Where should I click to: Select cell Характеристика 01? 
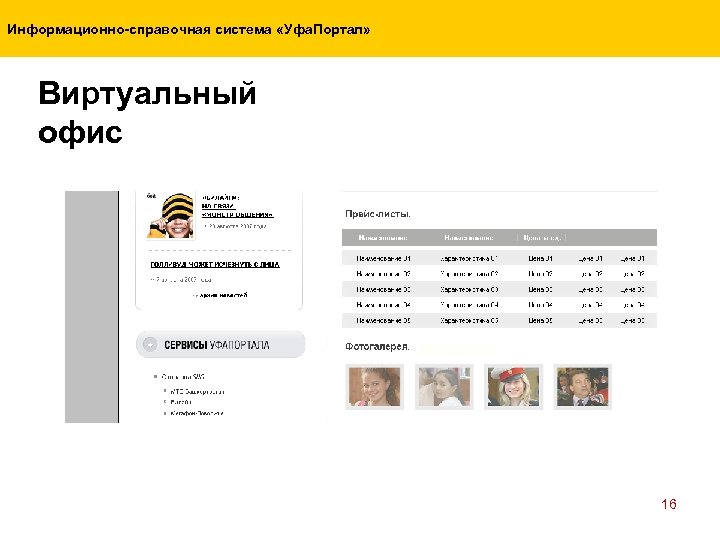tap(469, 259)
